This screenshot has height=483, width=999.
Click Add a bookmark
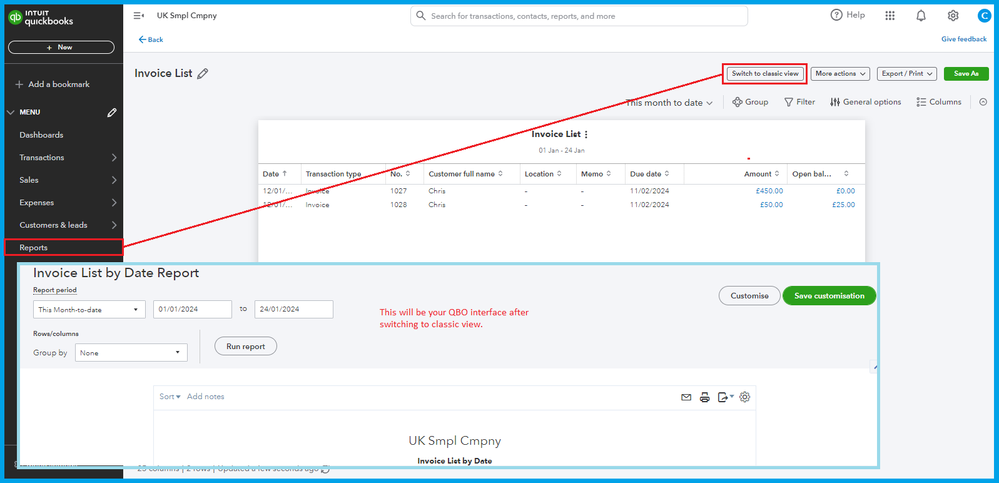(52, 84)
